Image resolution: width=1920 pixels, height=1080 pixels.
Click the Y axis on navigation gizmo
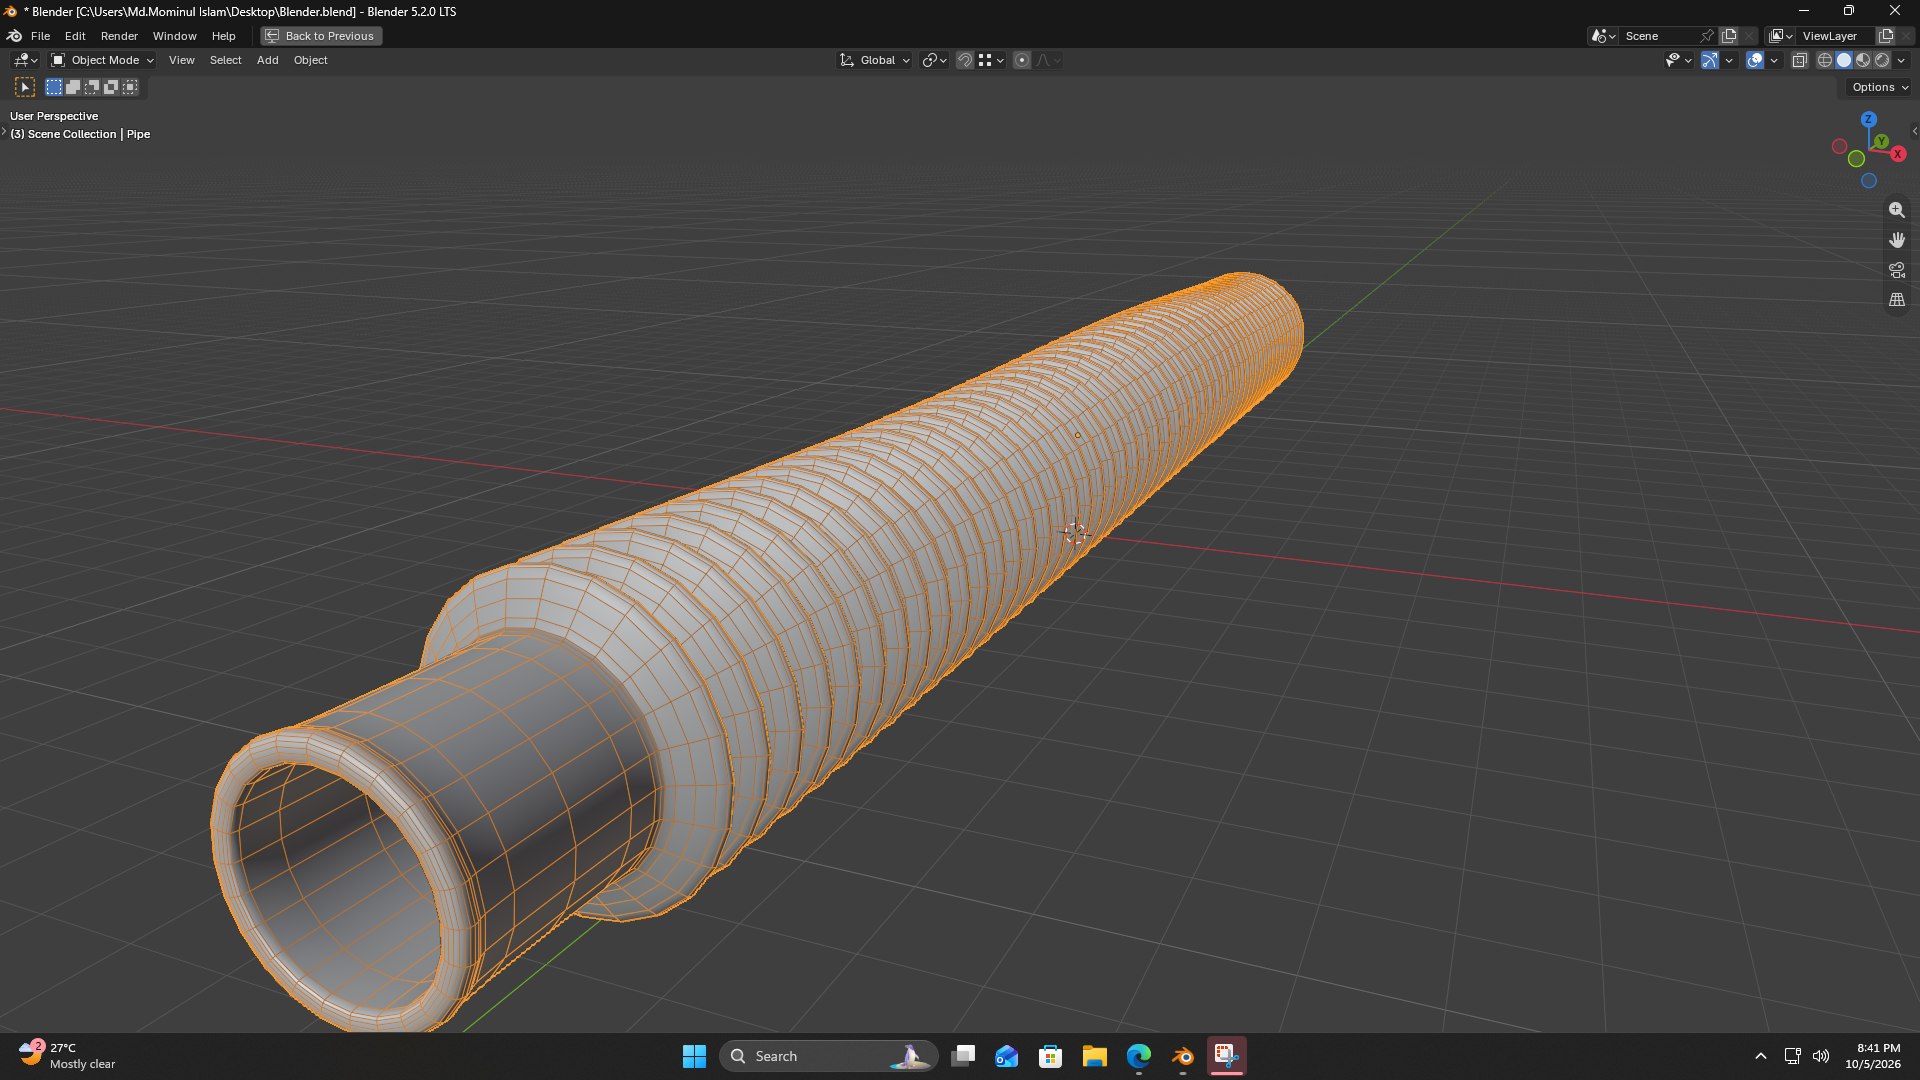pos(1881,141)
